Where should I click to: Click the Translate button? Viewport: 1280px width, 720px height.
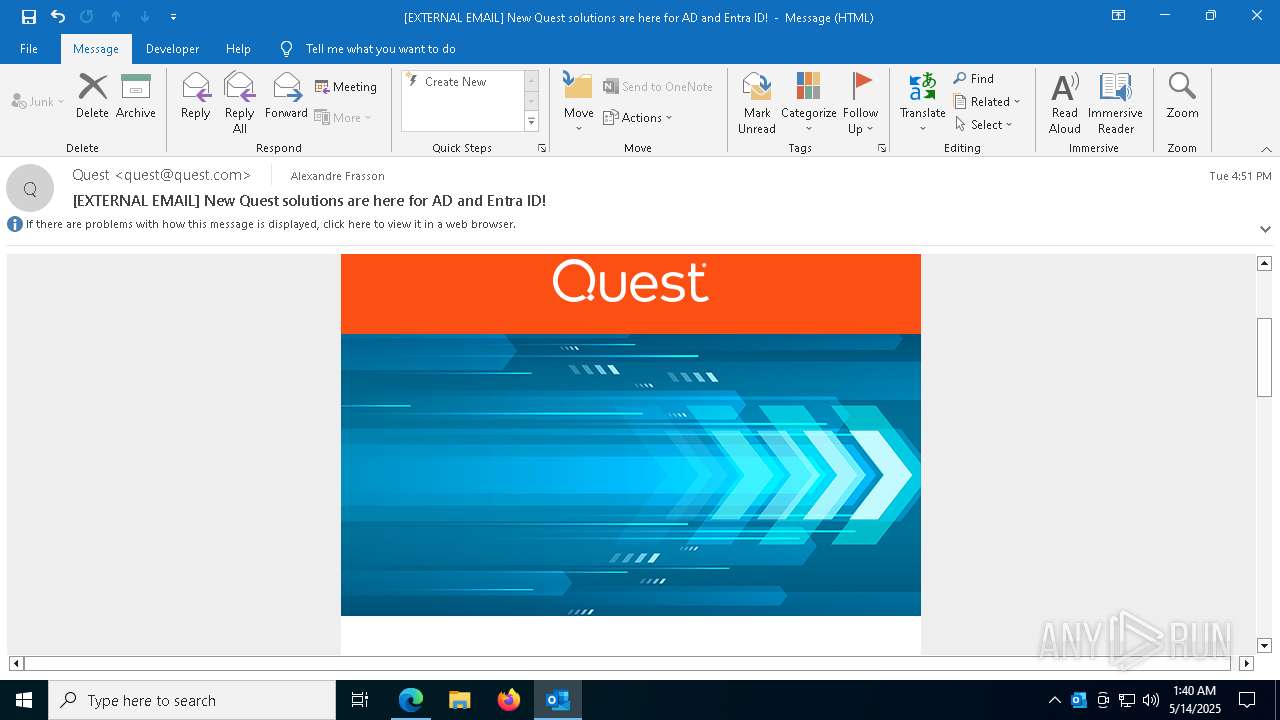(x=922, y=102)
